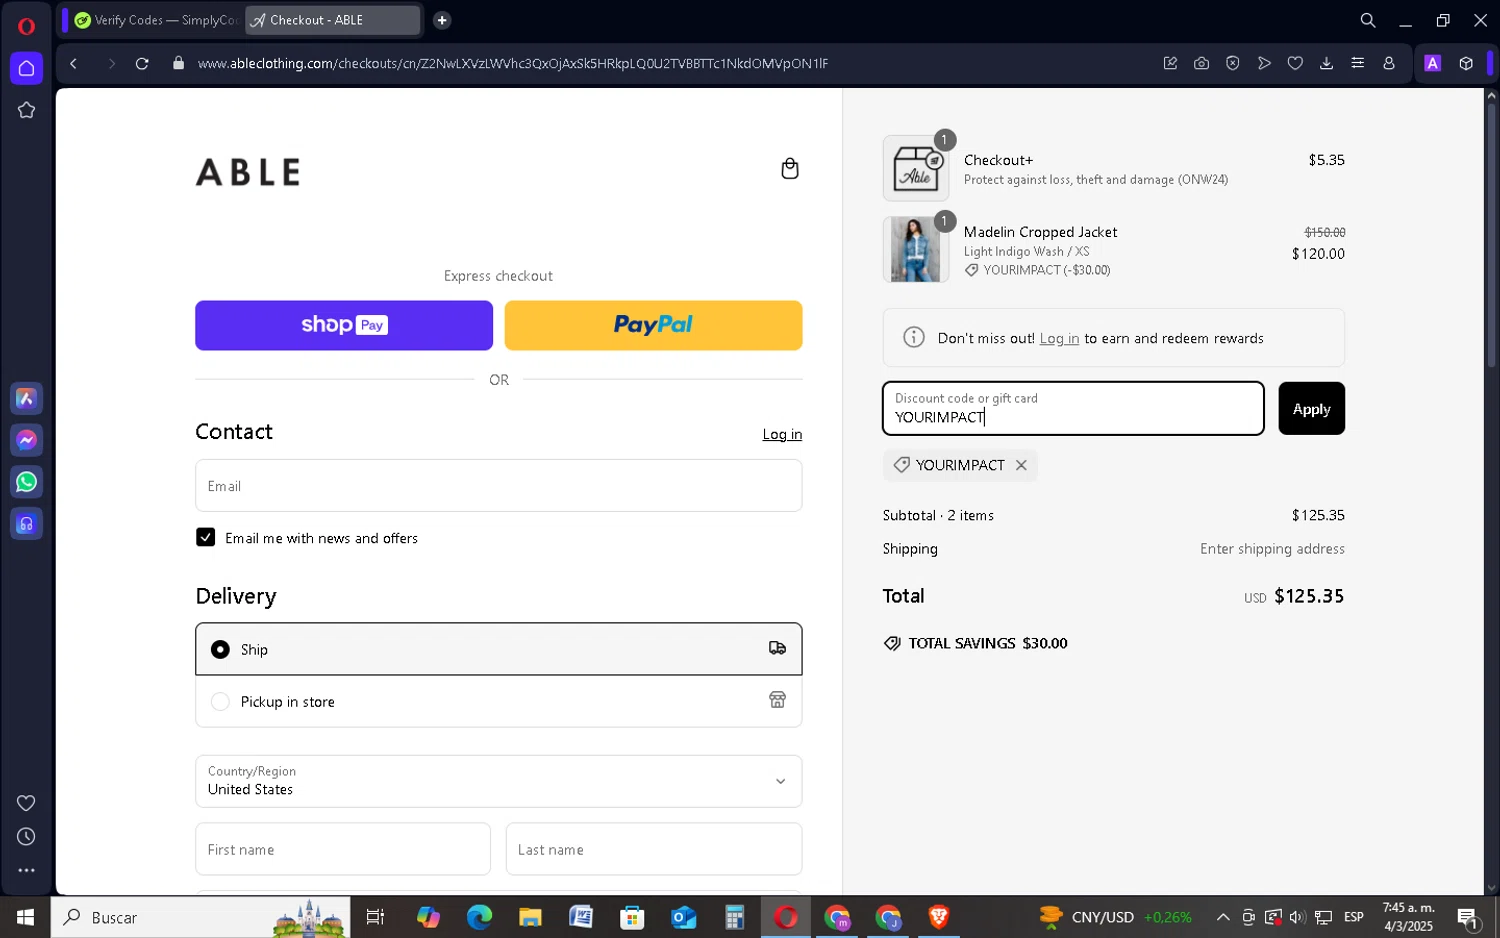Save page with toolbar heart icon
Screen dimensions: 1500x938
click(1295, 63)
